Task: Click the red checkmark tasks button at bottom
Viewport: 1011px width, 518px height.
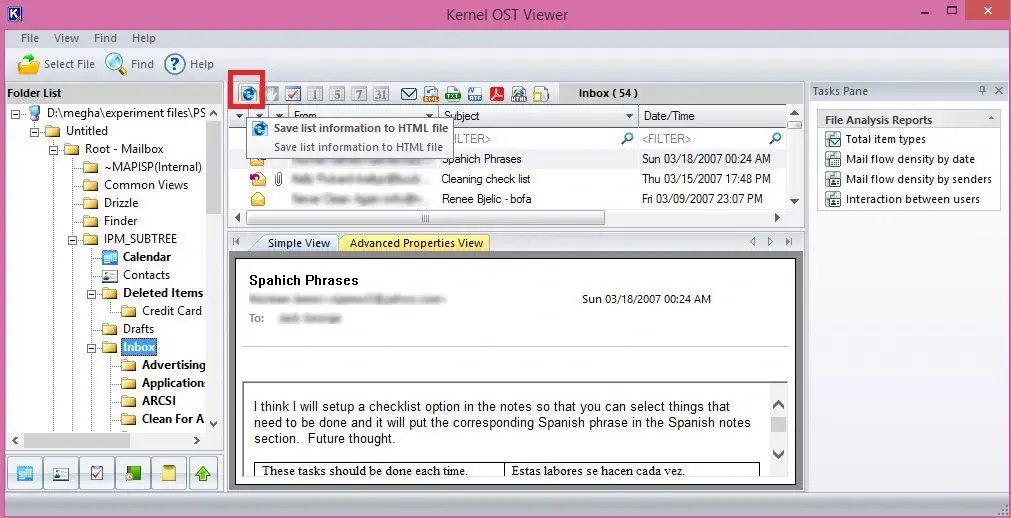Action: point(97,474)
